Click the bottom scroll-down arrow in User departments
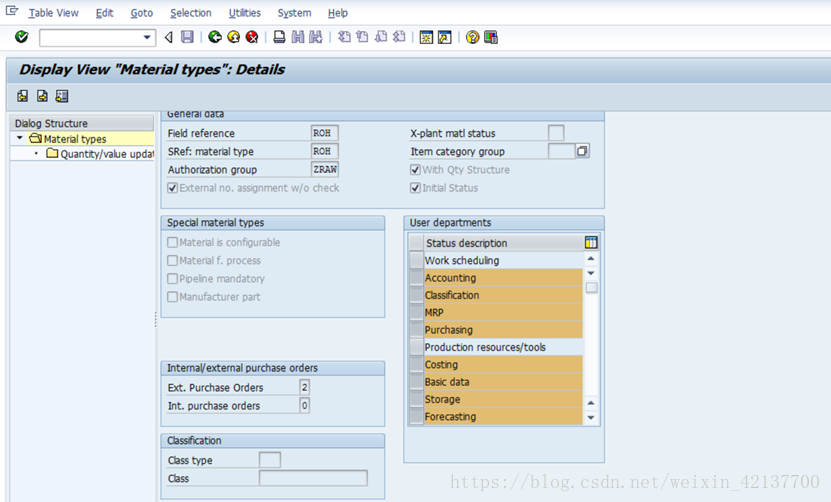This screenshot has height=502, width=831. coord(591,418)
